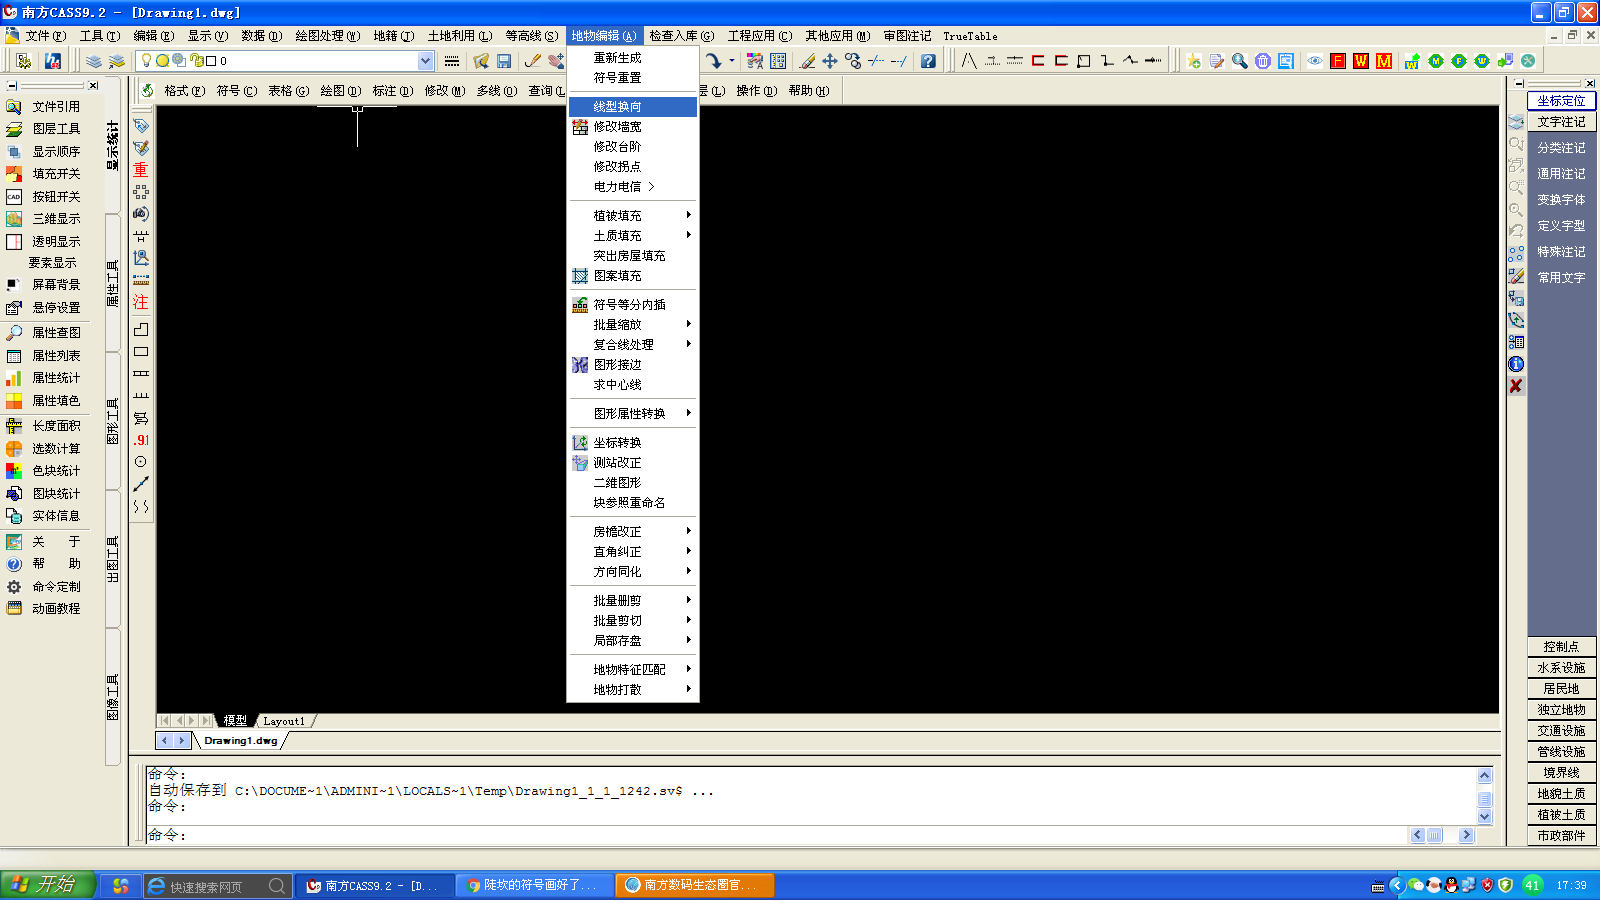
Task: Click the 命令 command input line
Action: pyautogui.click(x=776, y=835)
